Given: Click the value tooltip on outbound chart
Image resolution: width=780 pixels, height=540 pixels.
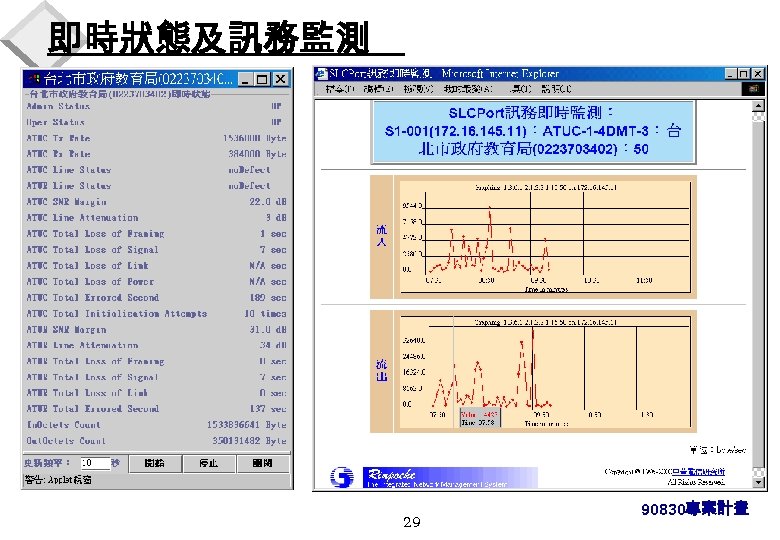Looking at the screenshot, I should 479,418.
